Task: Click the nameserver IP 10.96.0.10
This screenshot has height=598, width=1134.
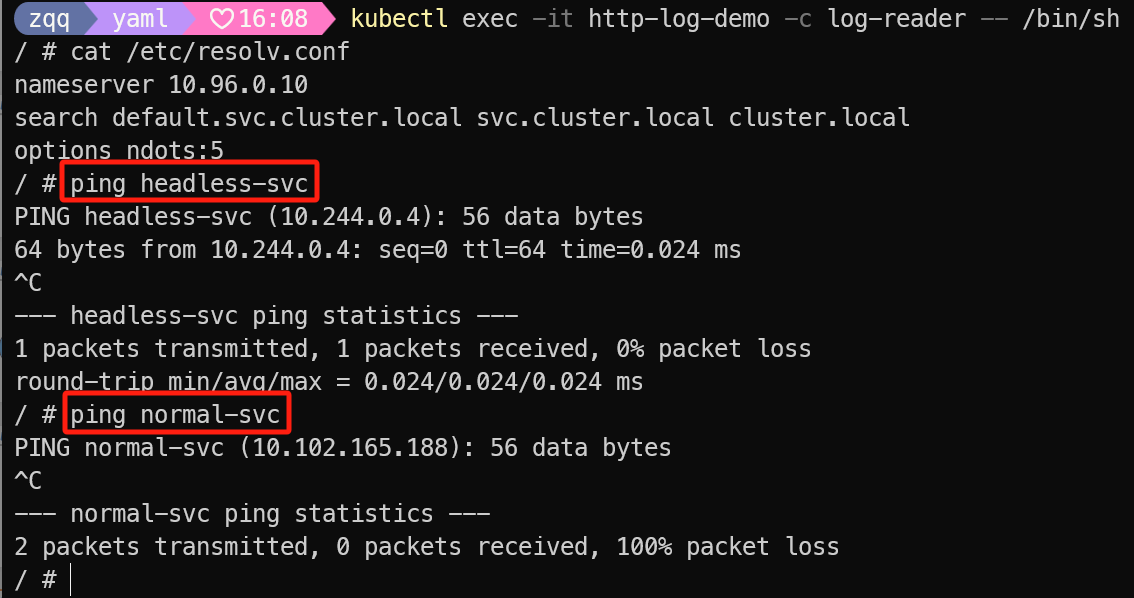Action: [238, 85]
